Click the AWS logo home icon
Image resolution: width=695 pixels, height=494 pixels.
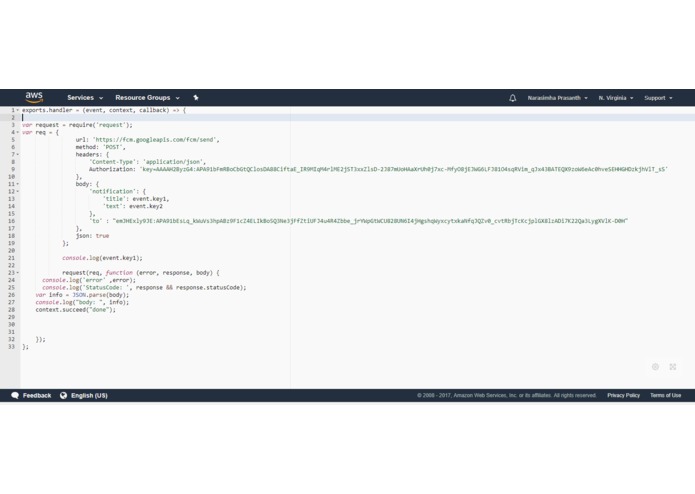34,97
